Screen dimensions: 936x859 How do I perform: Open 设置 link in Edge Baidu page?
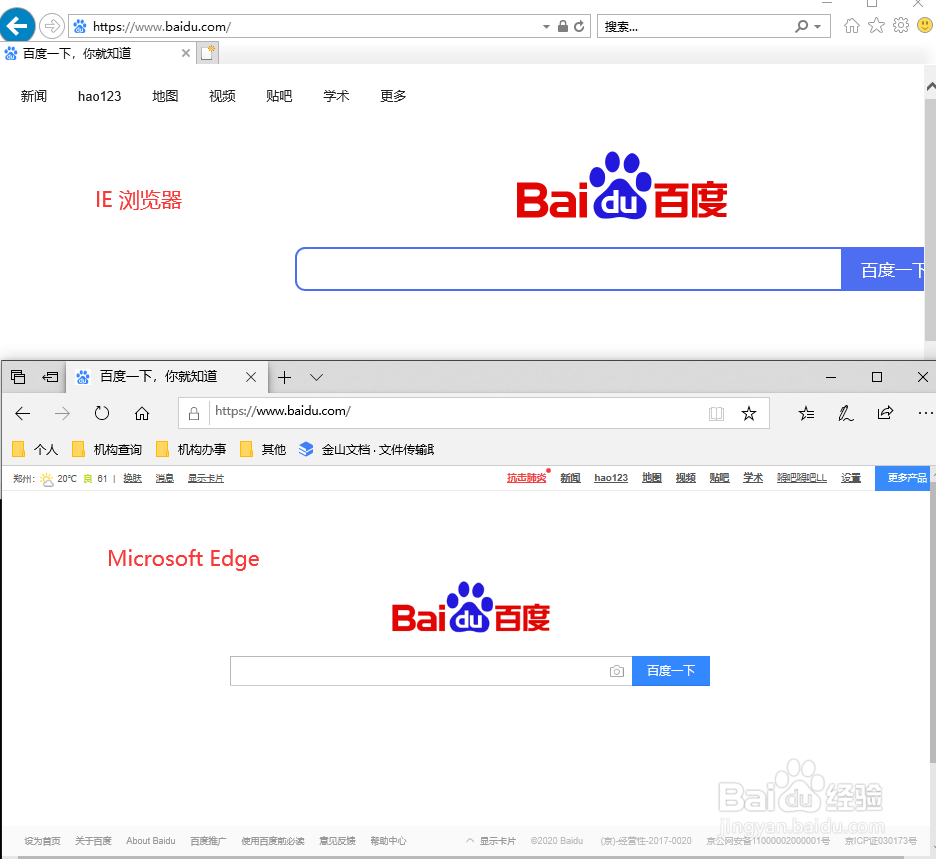click(851, 478)
